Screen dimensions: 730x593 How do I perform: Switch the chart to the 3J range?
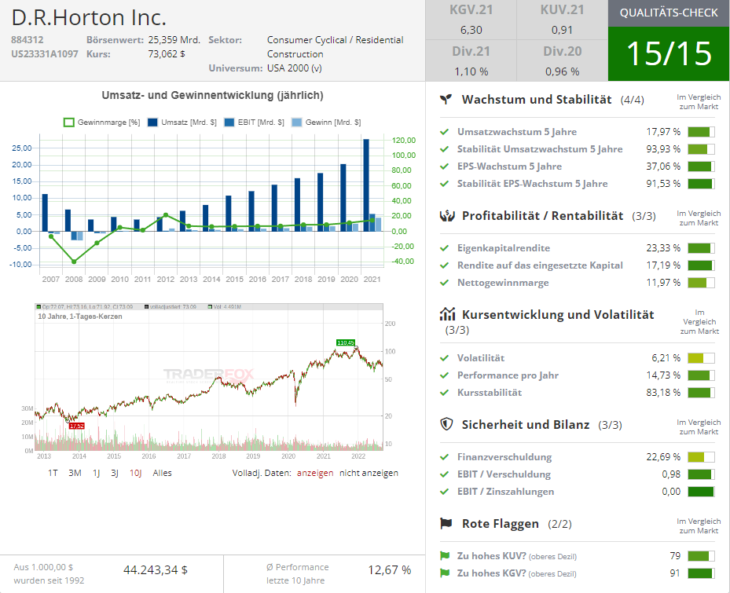coord(115,473)
